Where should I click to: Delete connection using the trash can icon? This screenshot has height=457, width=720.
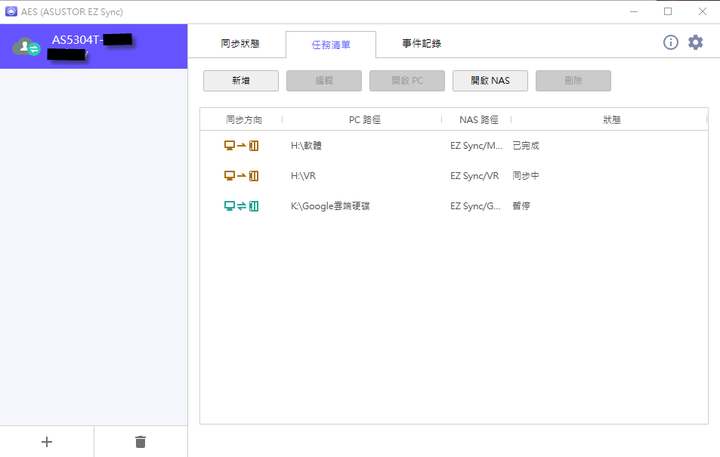(141, 442)
